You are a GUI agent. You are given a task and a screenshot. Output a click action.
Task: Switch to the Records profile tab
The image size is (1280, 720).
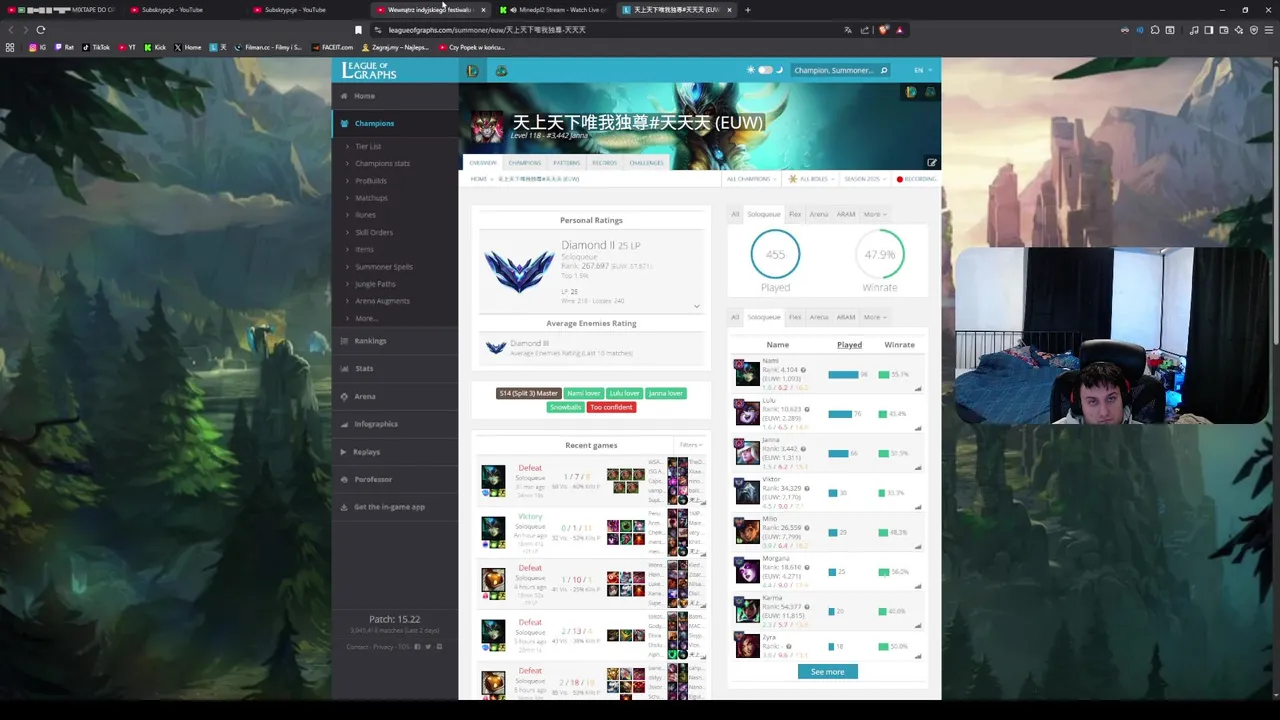tap(604, 163)
